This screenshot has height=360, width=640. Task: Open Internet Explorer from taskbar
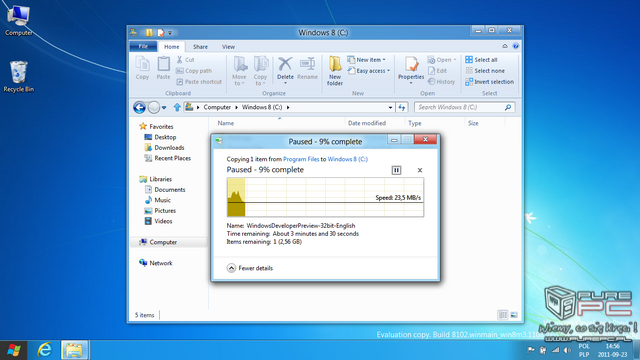[x=45, y=350]
